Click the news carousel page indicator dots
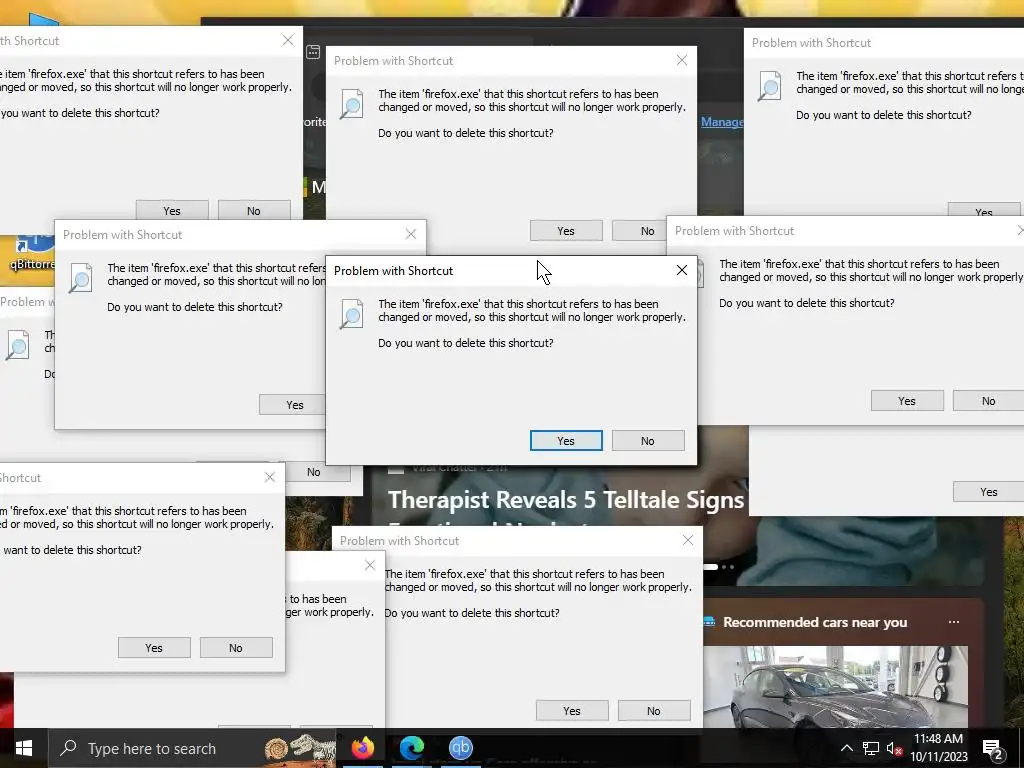The height and width of the screenshot is (768, 1024). point(719,567)
